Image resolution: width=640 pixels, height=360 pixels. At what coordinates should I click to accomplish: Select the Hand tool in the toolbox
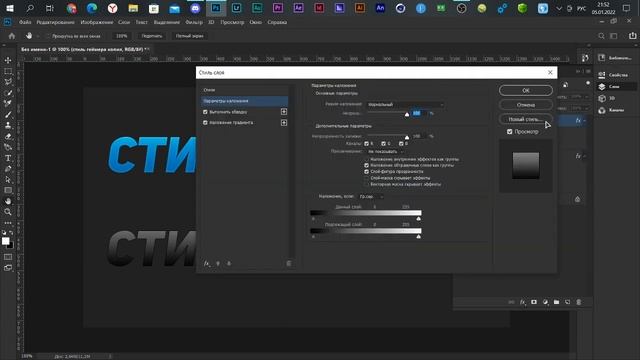[8, 201]
